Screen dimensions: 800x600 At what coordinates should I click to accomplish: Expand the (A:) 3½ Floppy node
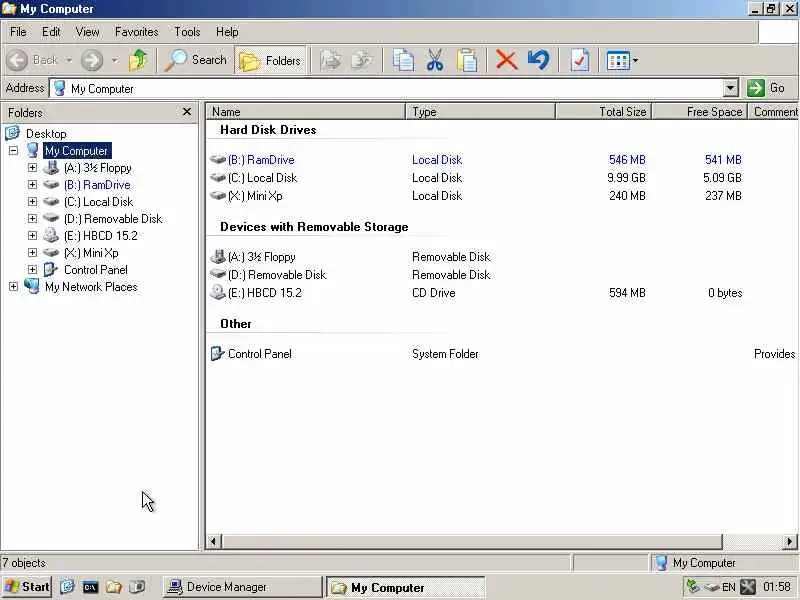click(32, 167)
